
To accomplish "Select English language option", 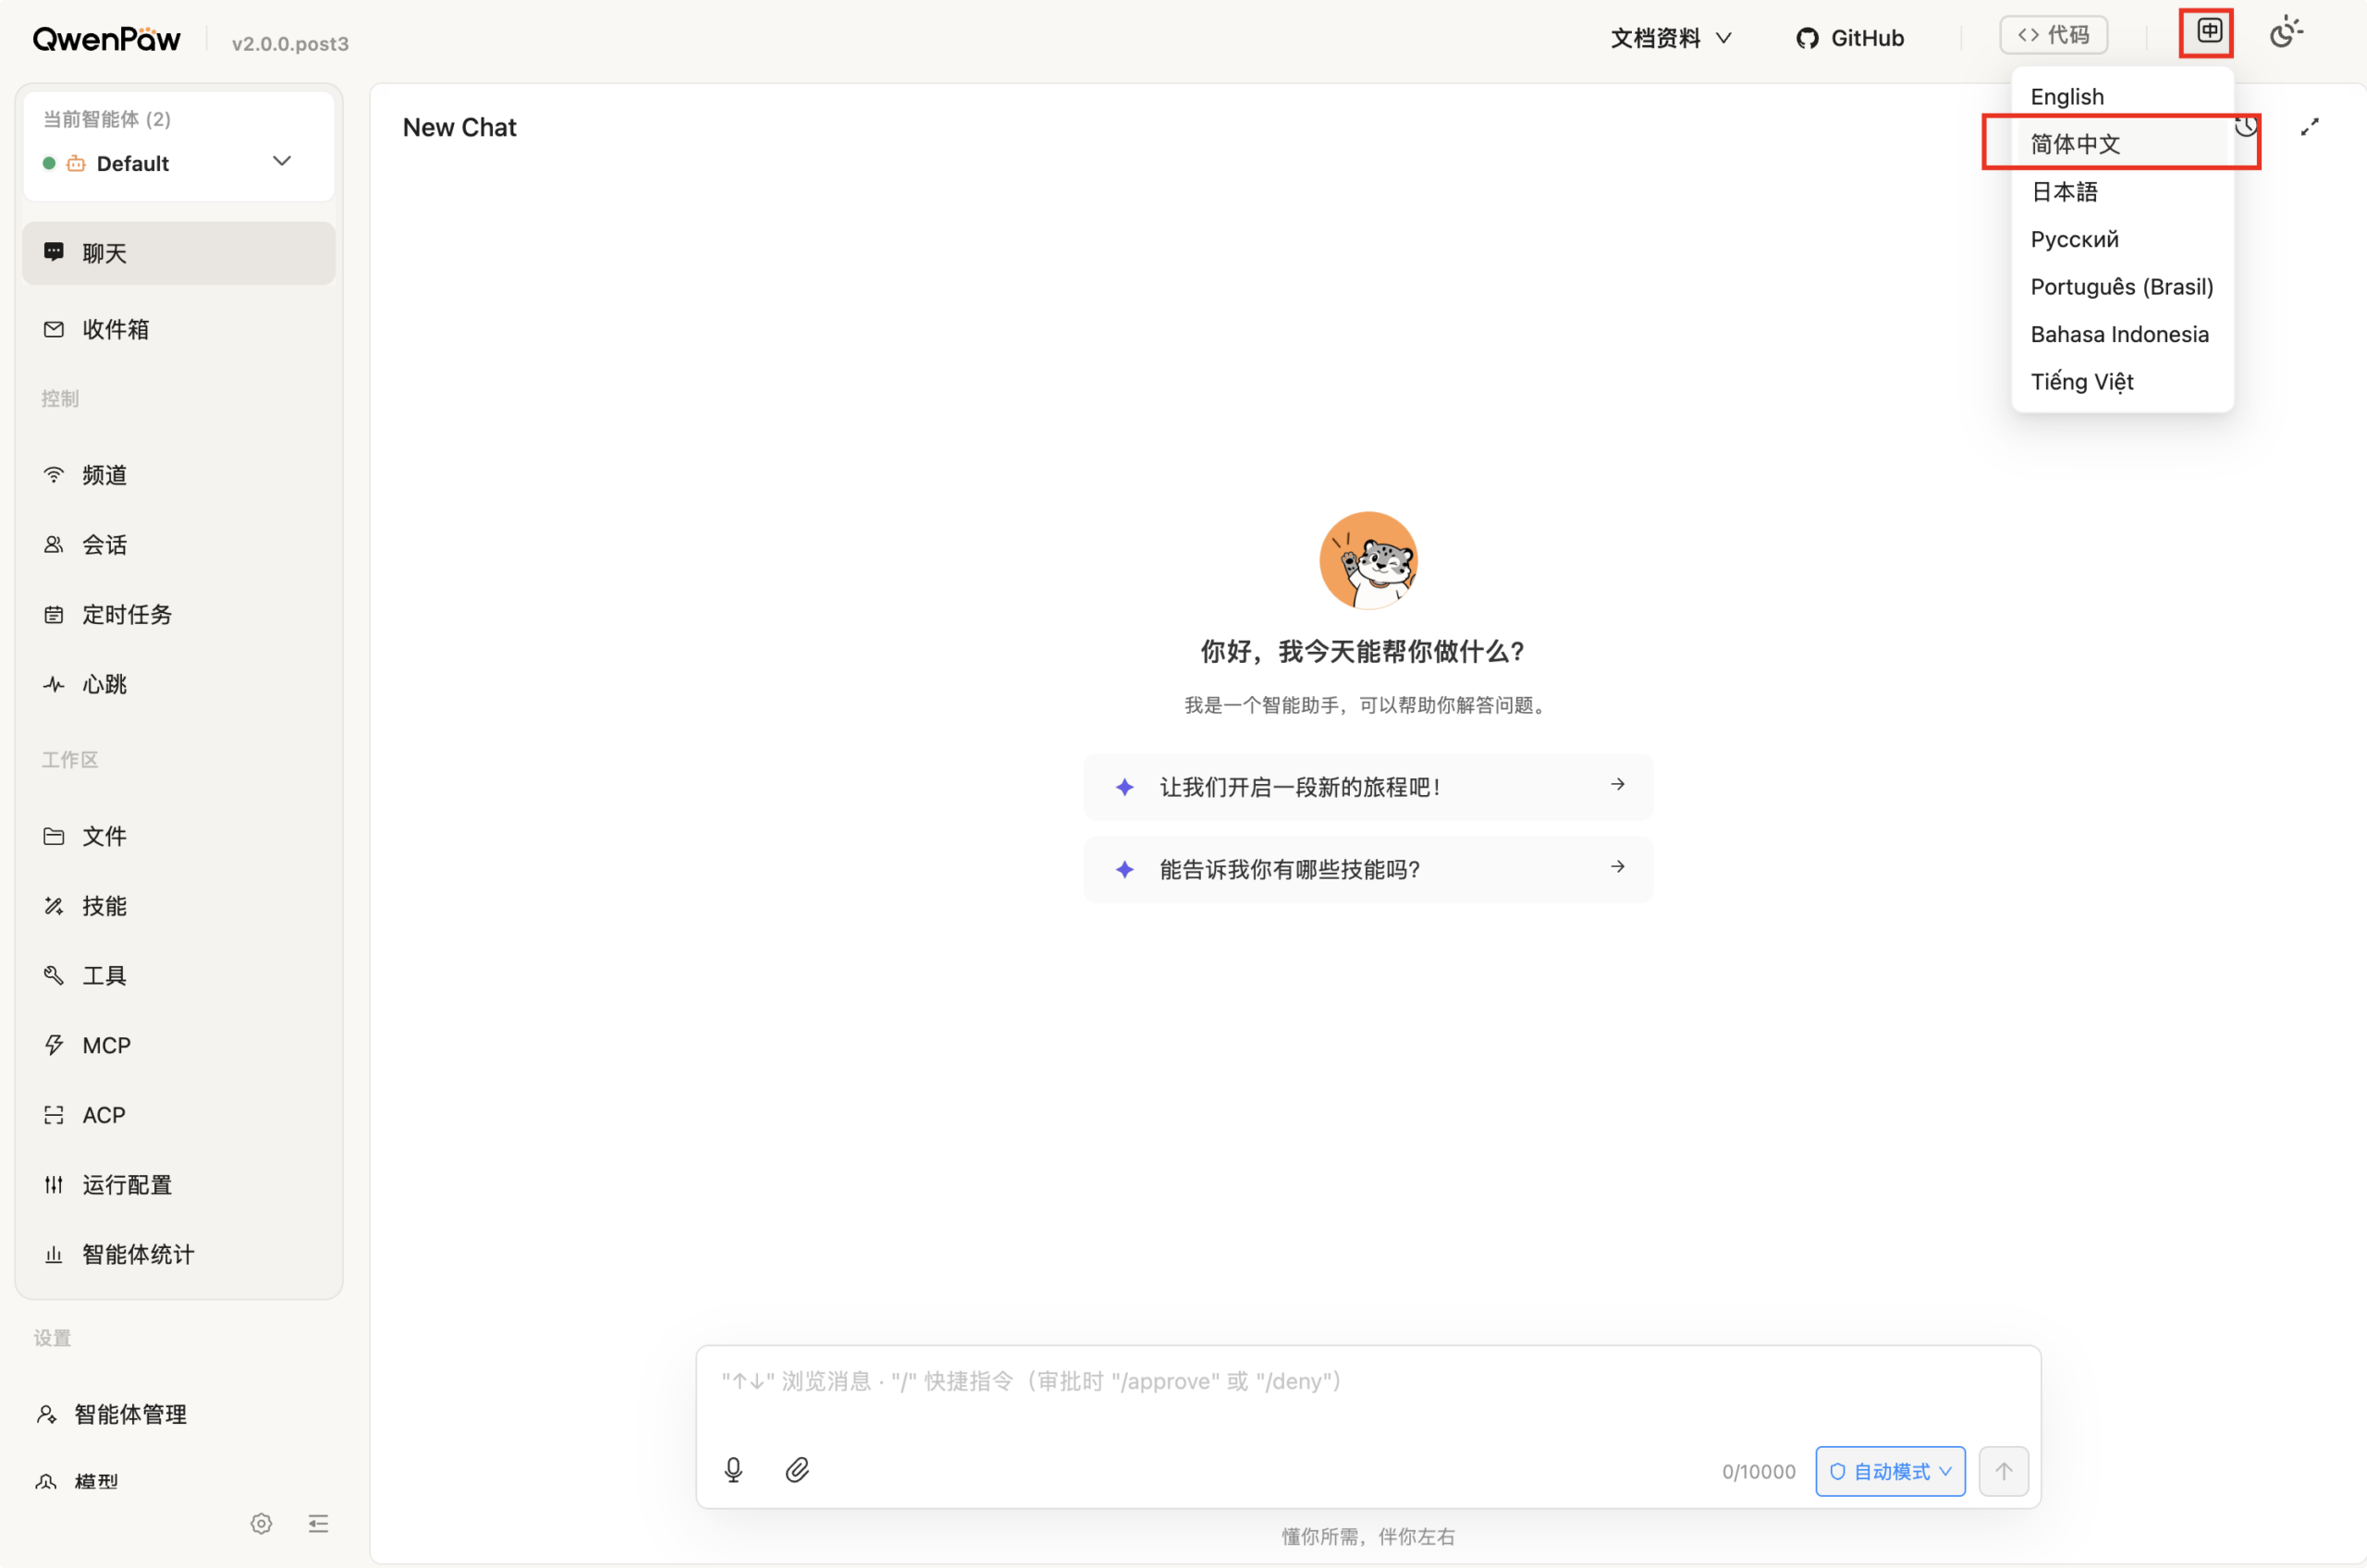I will coord(2122,97).
